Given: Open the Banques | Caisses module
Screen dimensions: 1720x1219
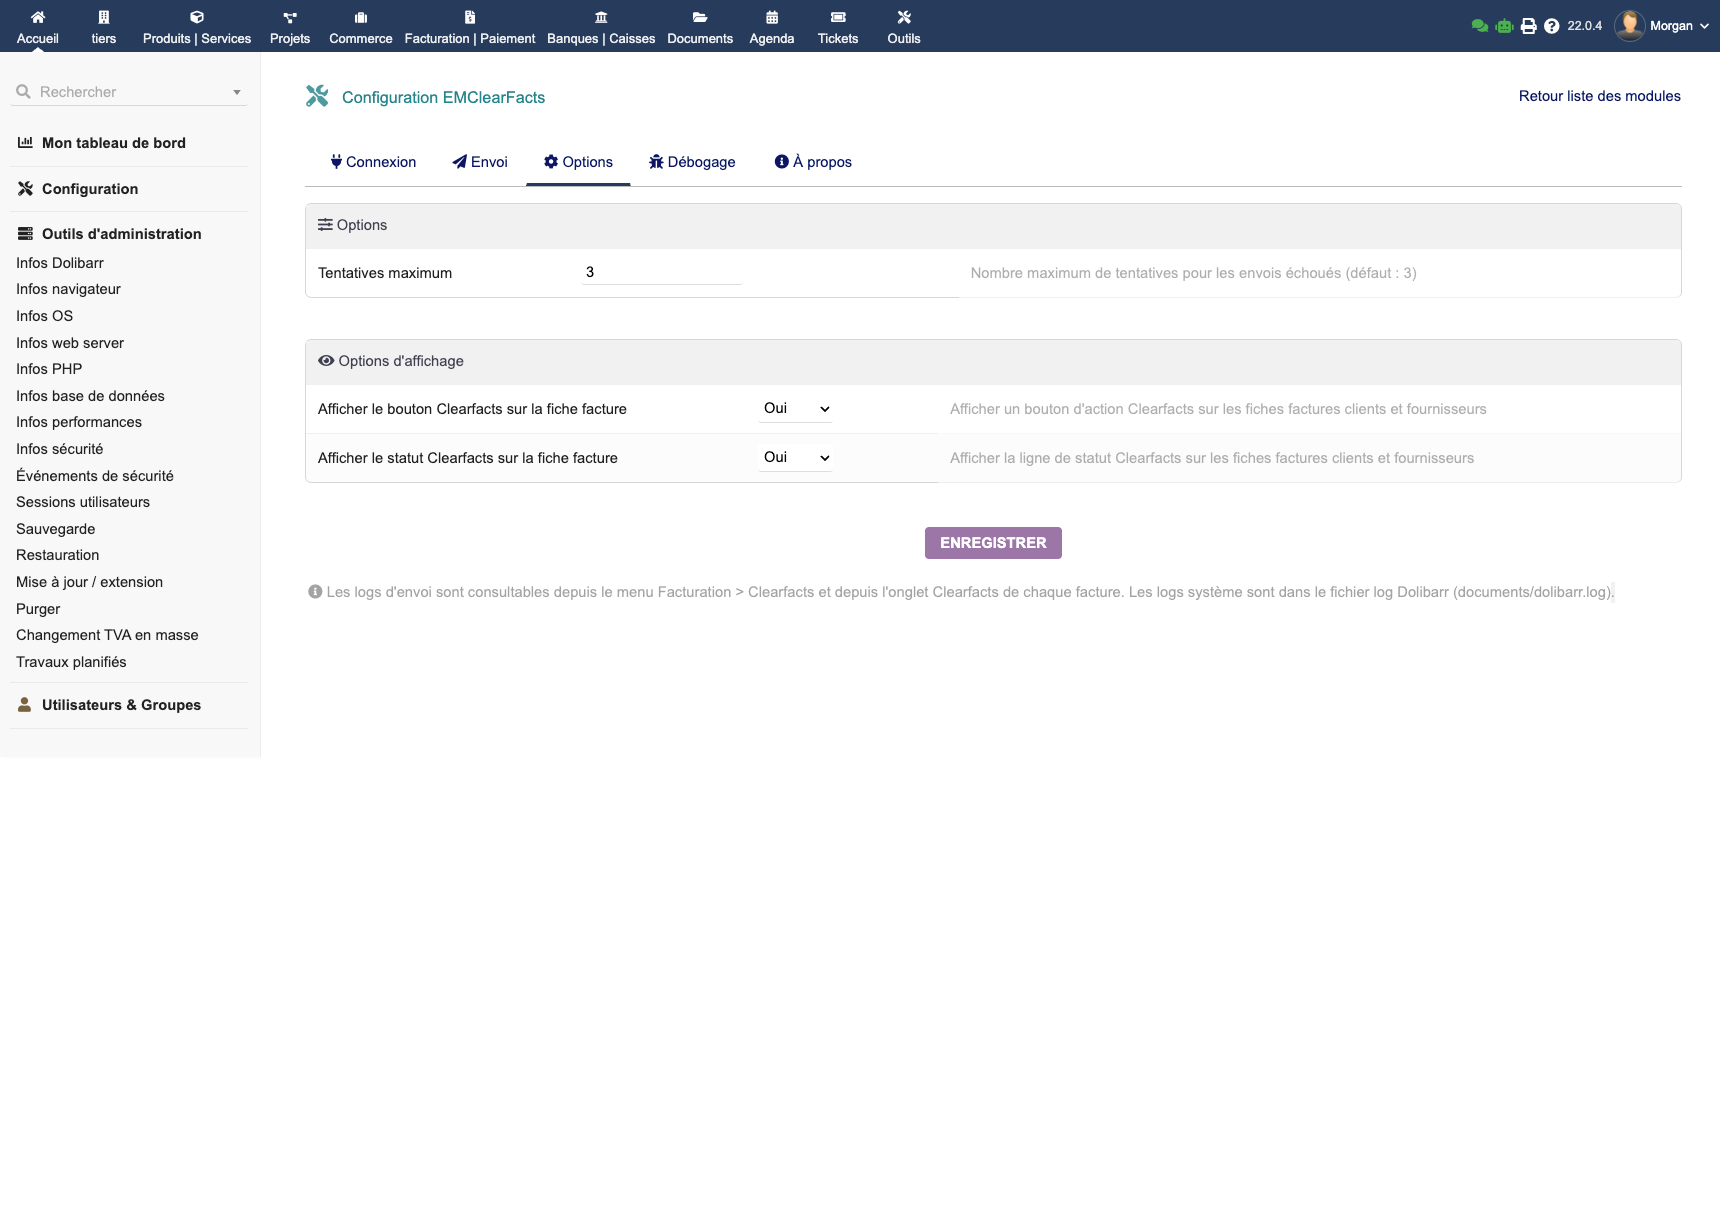Looking at the screenshot, I should [601, 26].
